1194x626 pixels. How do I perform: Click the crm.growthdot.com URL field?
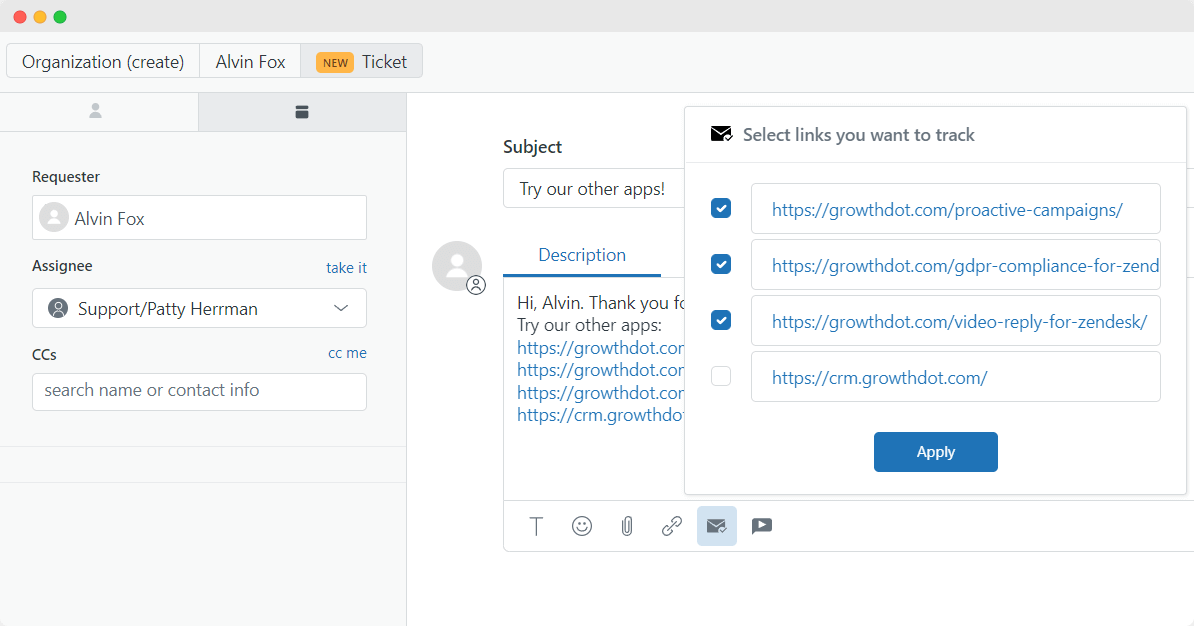pyautogui.click(x=956, y=376)
